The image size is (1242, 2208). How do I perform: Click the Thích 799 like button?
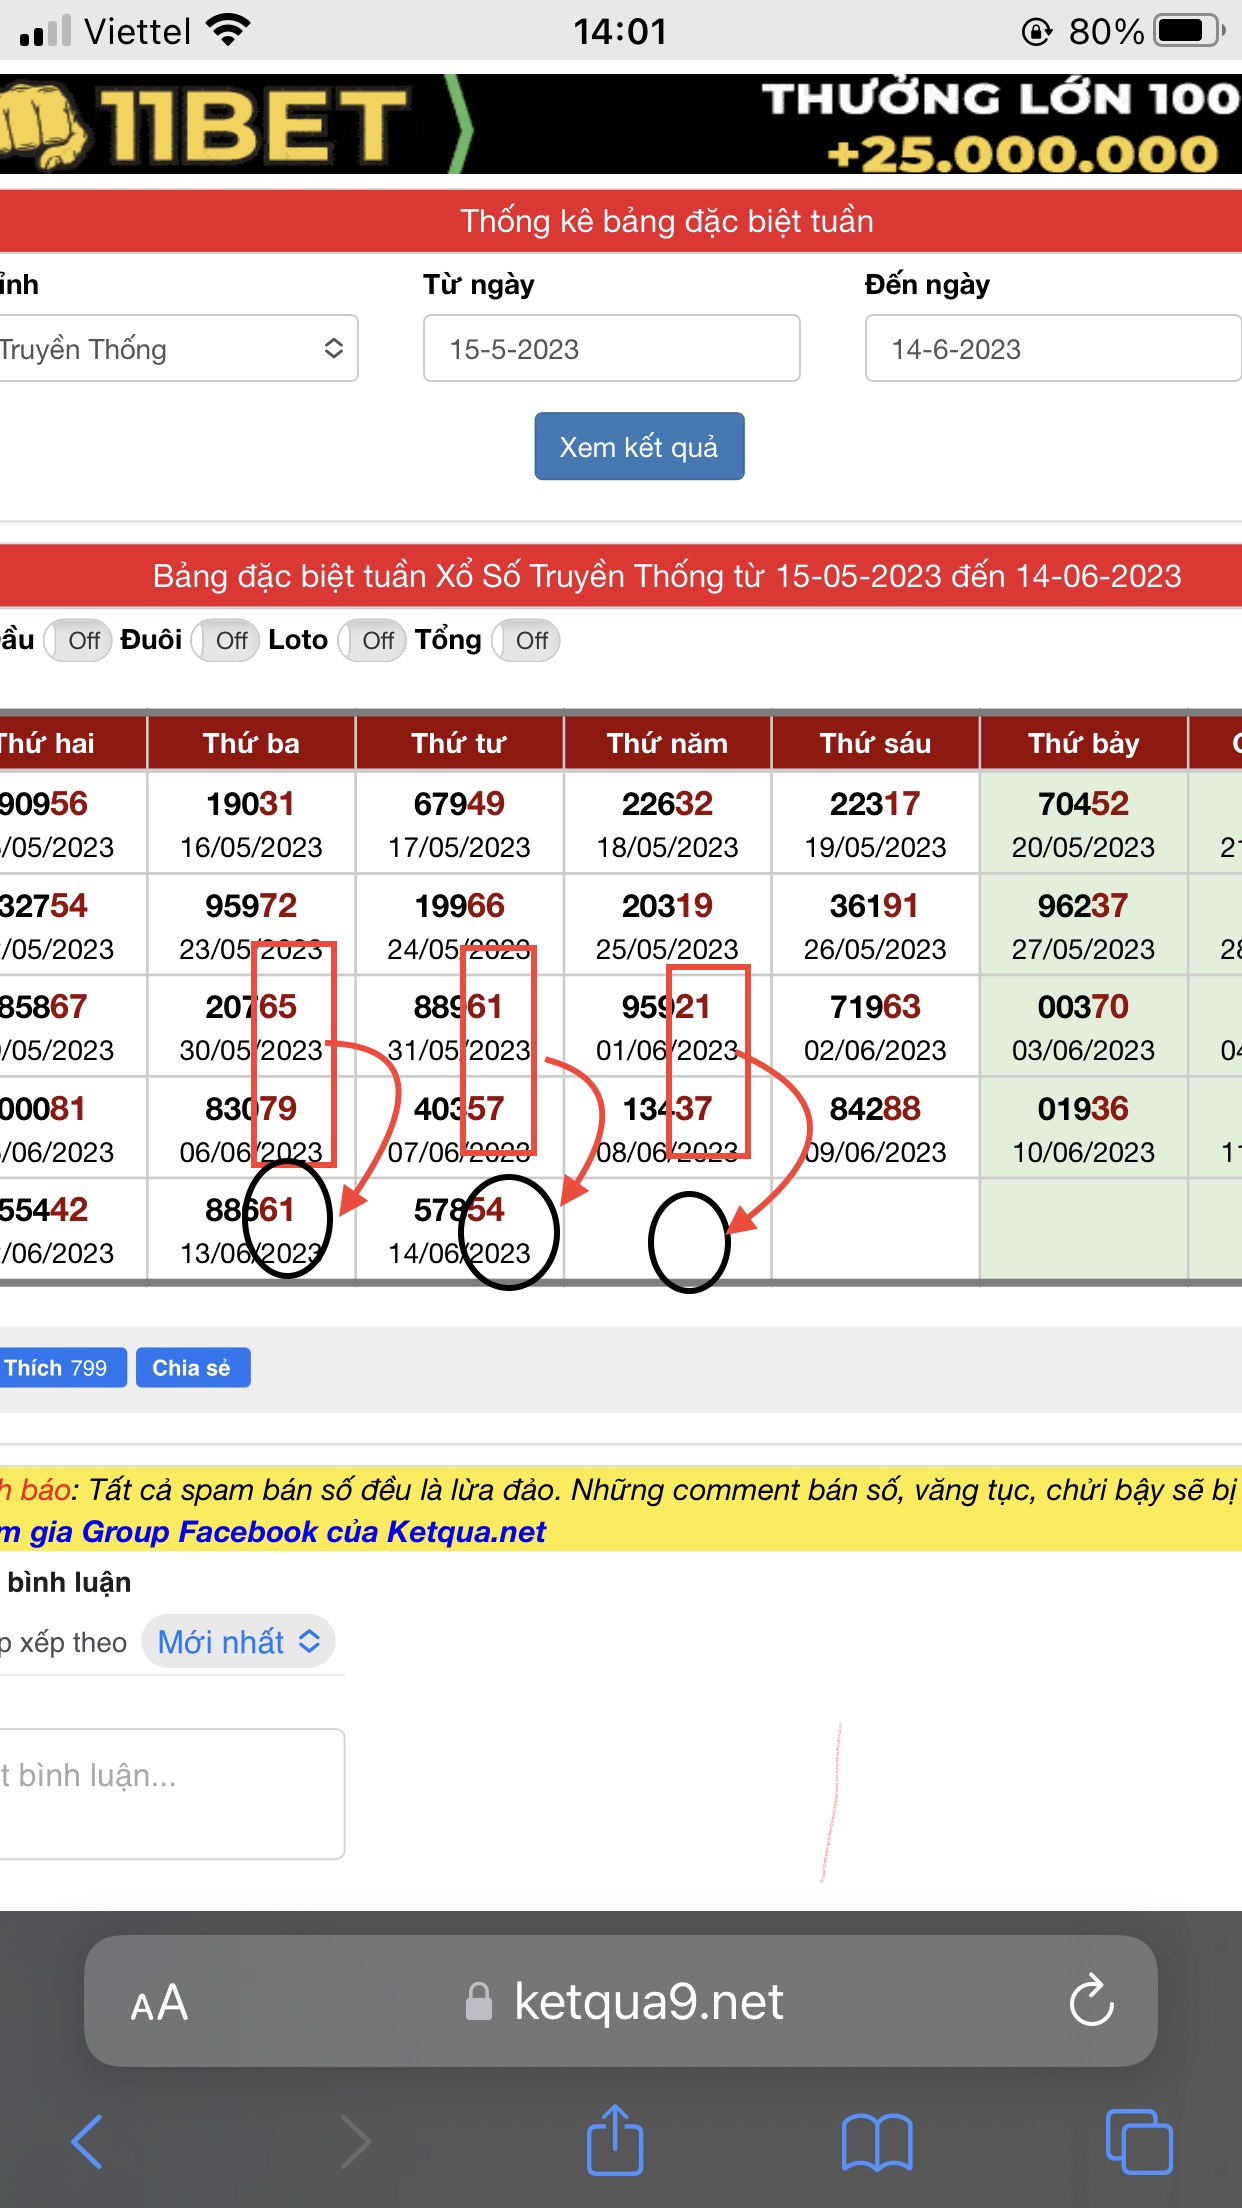coord(62,1368)
